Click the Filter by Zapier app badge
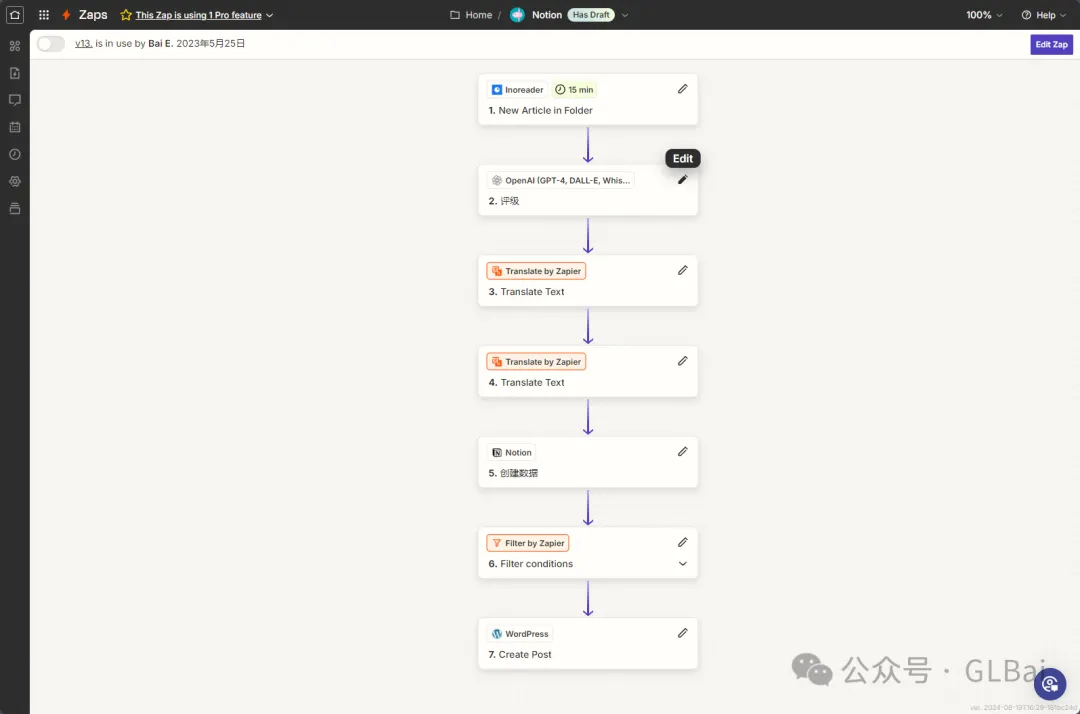 click(x=528, y=543)
